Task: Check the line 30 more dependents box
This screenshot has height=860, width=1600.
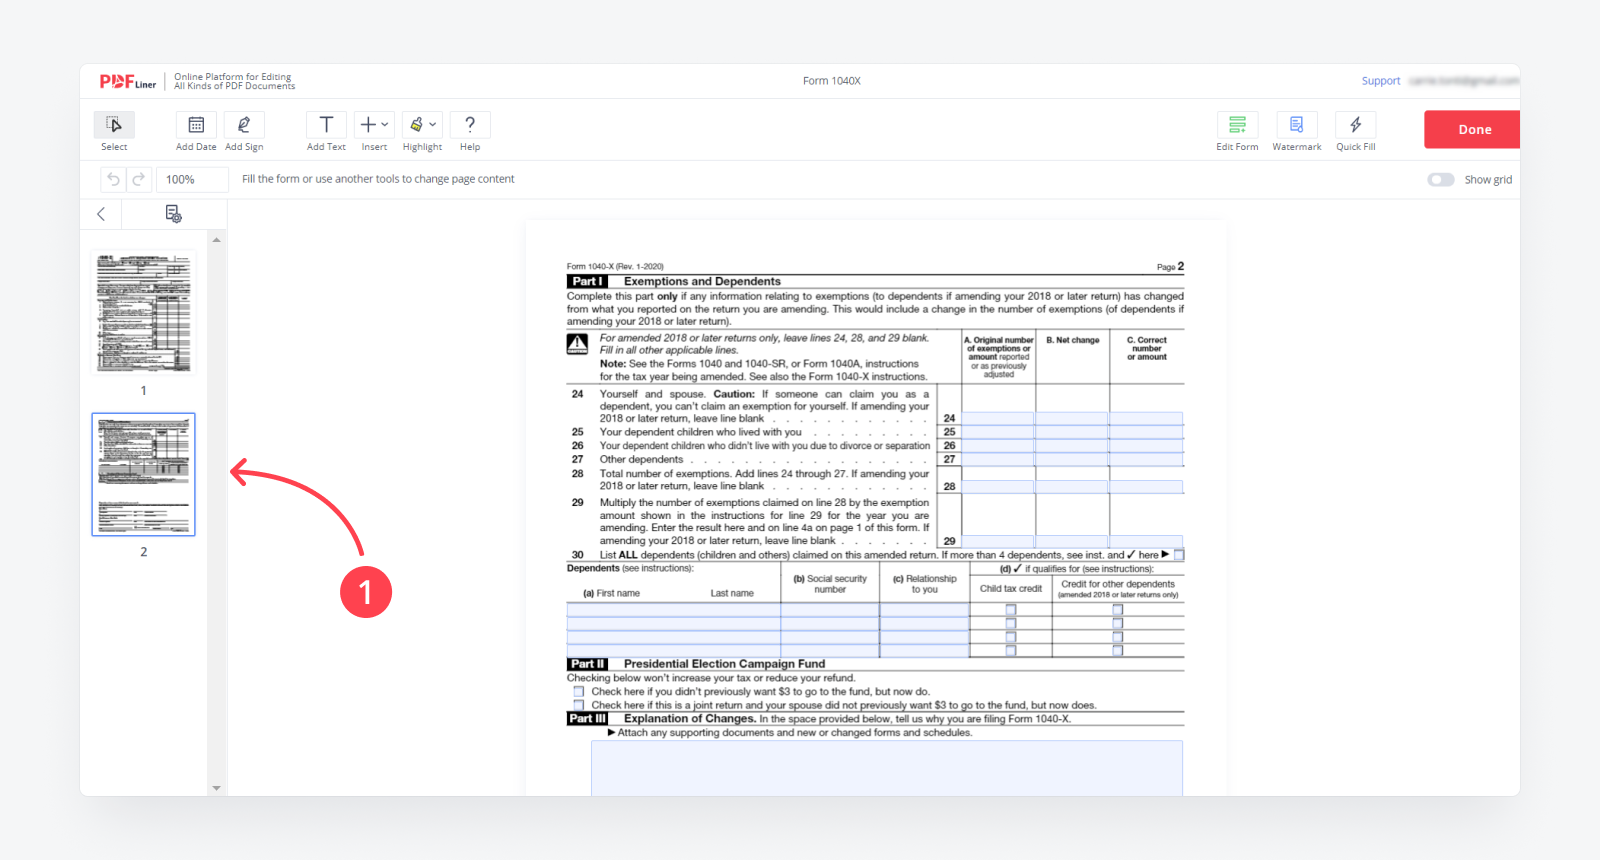Action: click(1179, 555)
